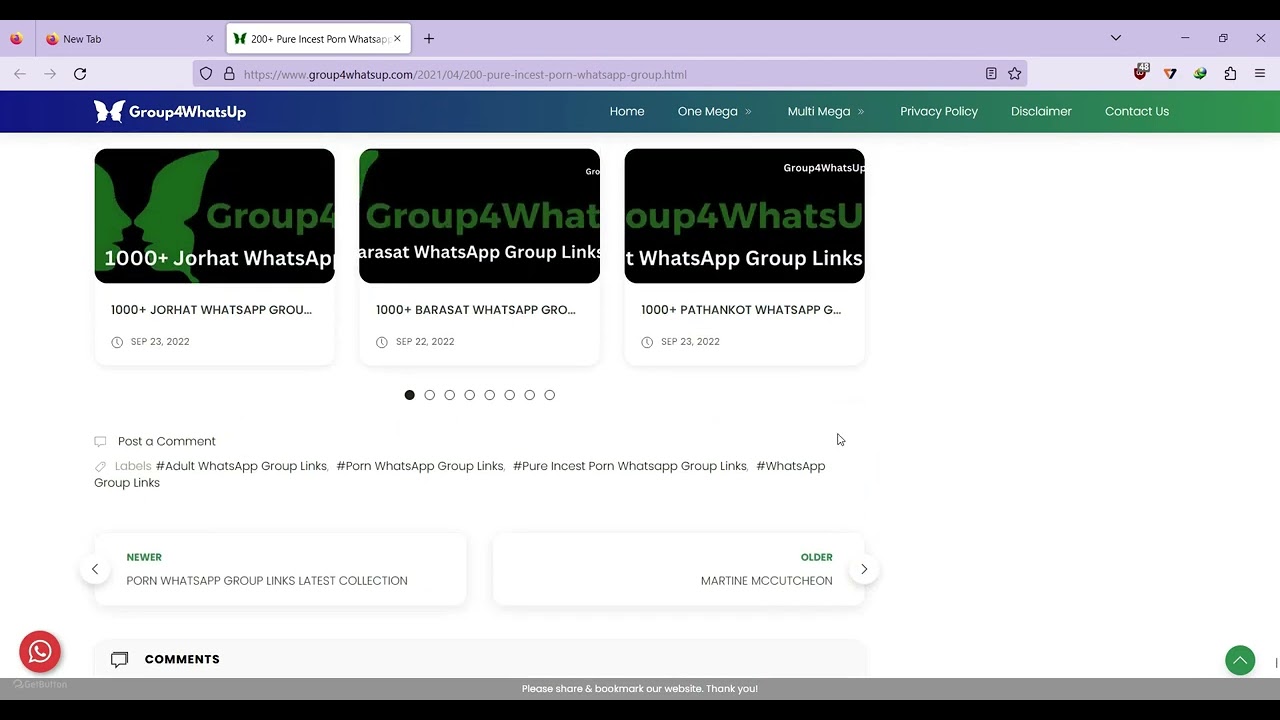The width and height of the screenshot is (1280, 720).
Task: Click the address bar URL field
Action: [x=608, y=74]
